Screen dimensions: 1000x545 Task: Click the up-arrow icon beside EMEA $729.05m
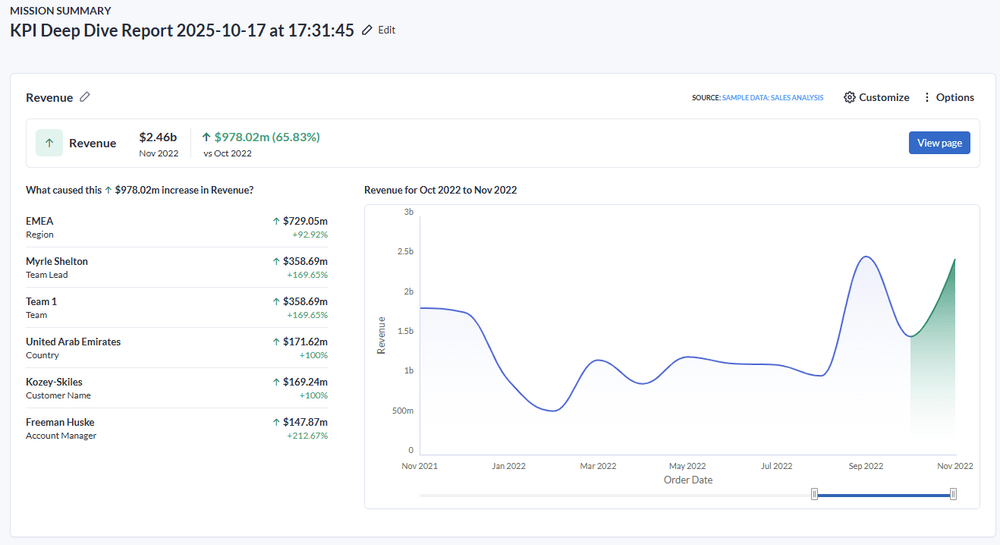pos(276,221)
